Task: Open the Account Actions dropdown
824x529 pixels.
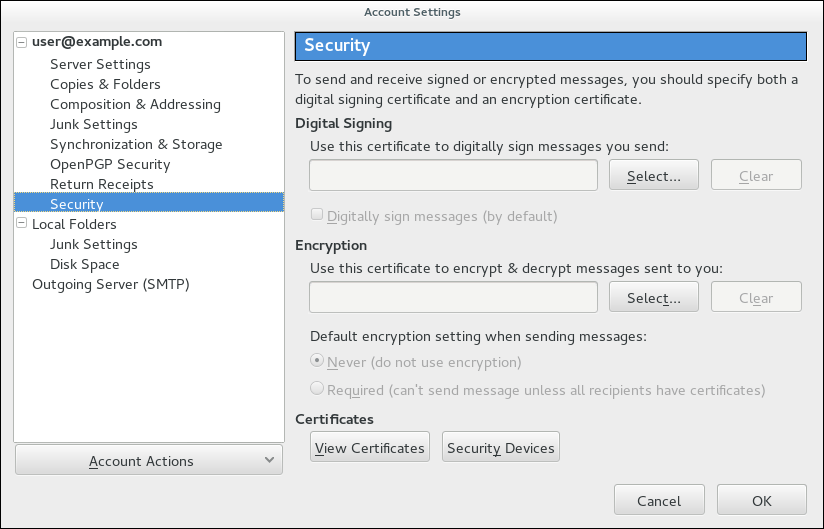Action: (x=149, y=460)
